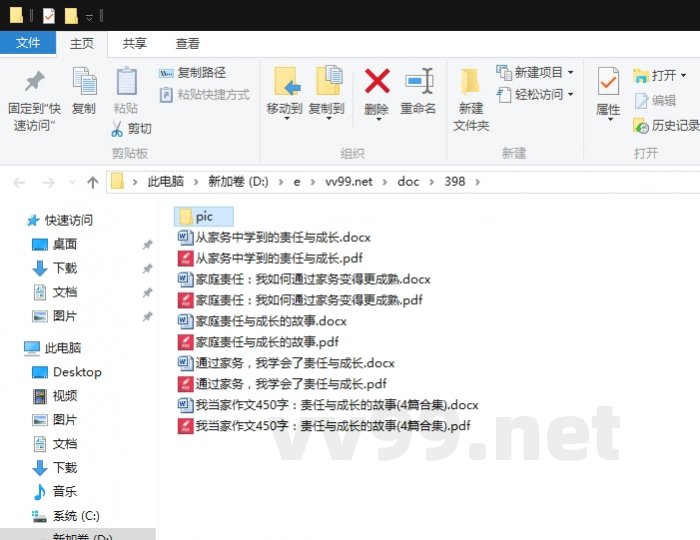Select 我当家作文450字 collection docx file
This screenshot has height=540, width=700.
328,405
